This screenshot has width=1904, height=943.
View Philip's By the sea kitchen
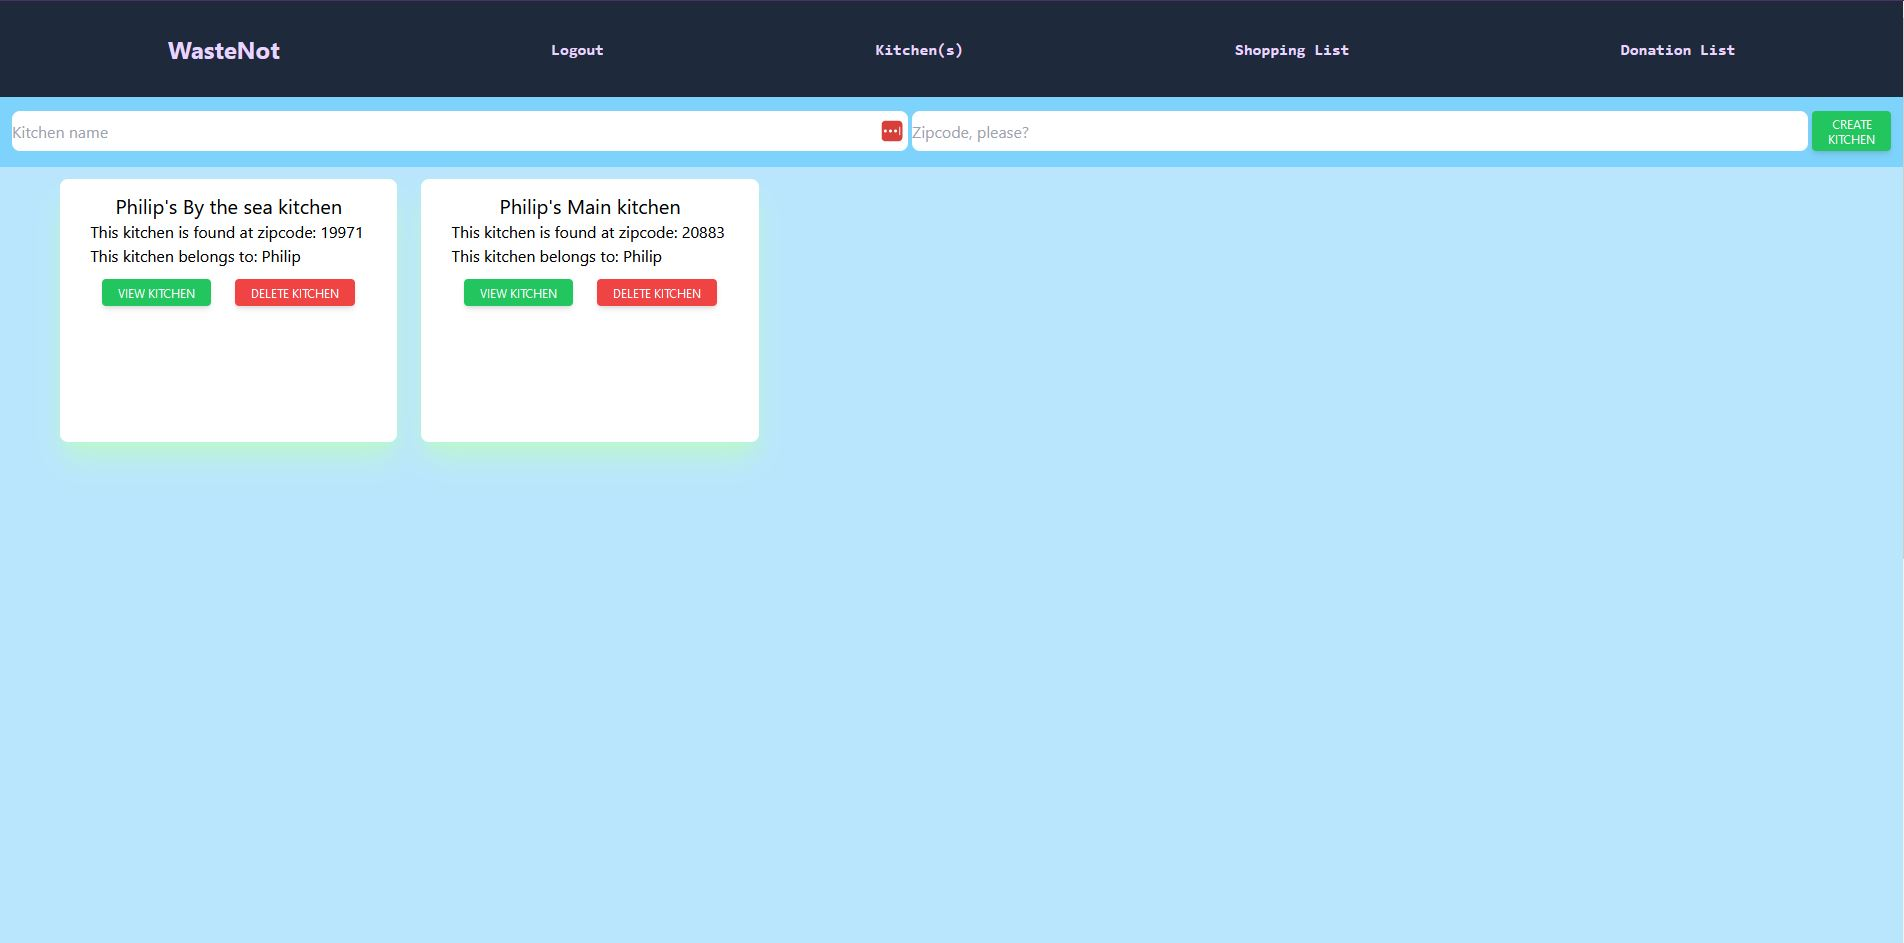156,293
